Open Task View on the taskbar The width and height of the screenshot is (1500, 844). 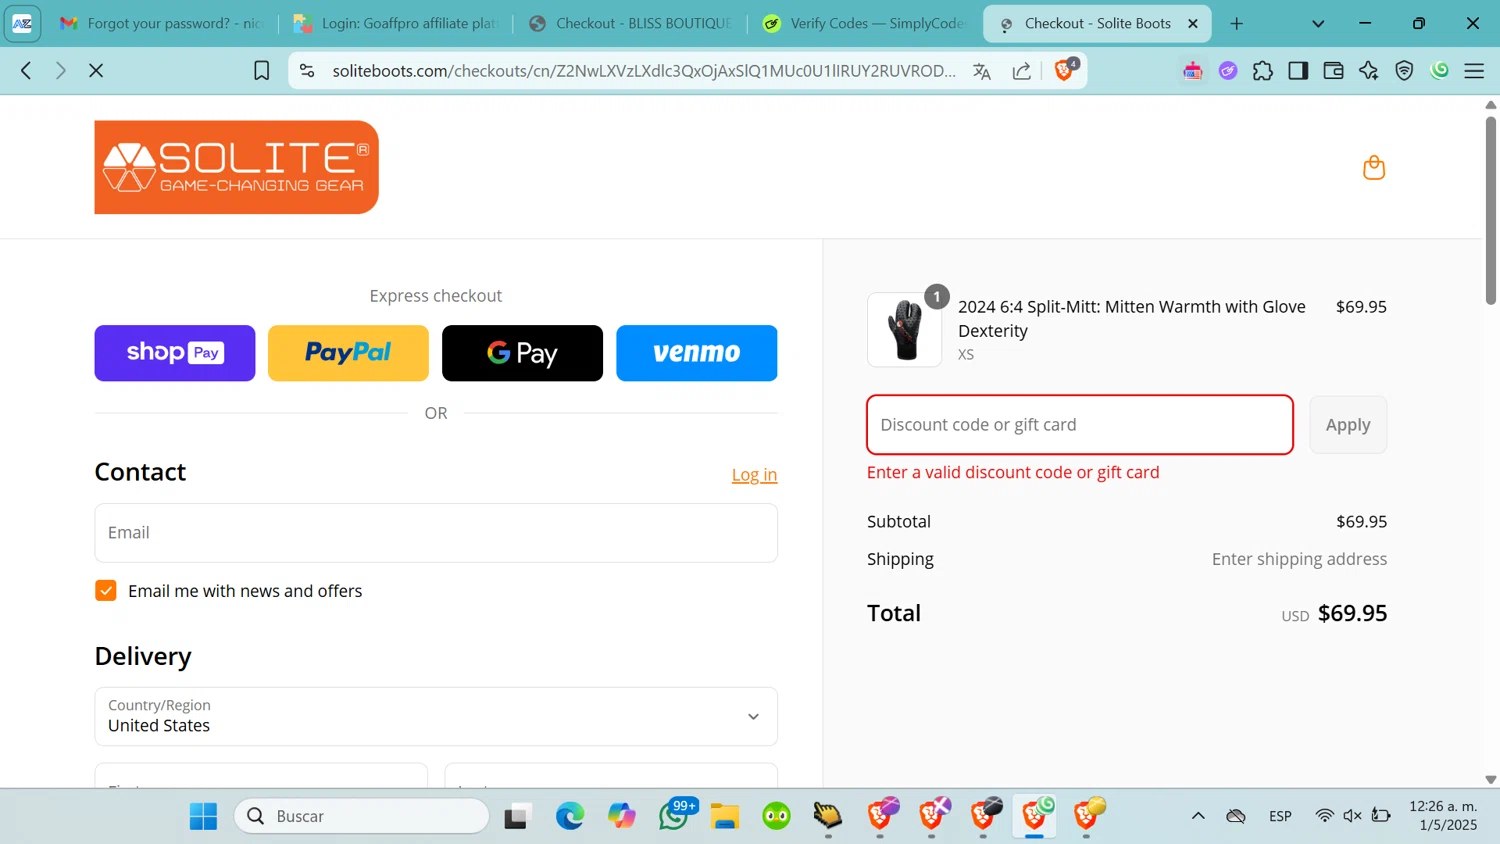517,816
